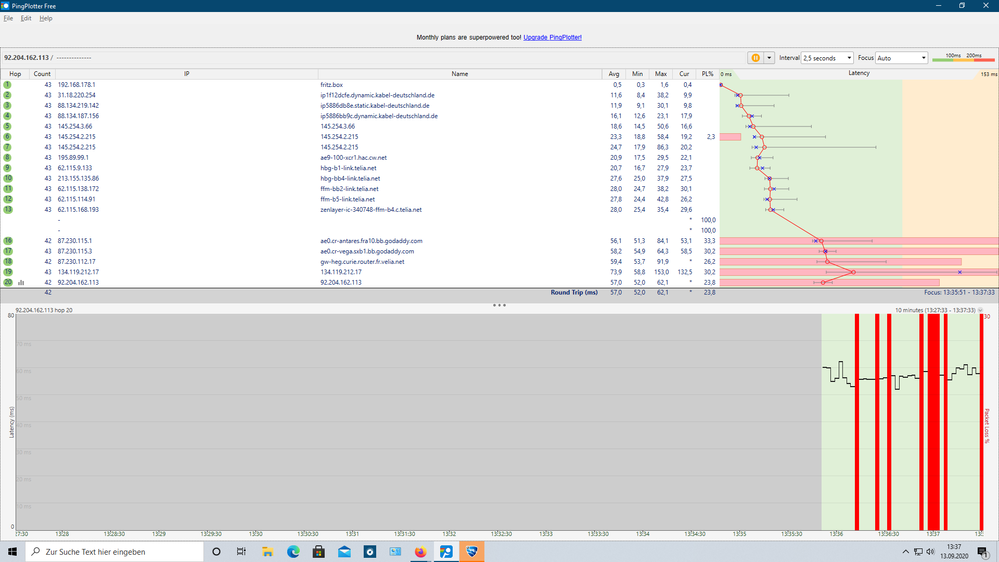Click the timeline graph icon beside hop 20

pos(21,282)
